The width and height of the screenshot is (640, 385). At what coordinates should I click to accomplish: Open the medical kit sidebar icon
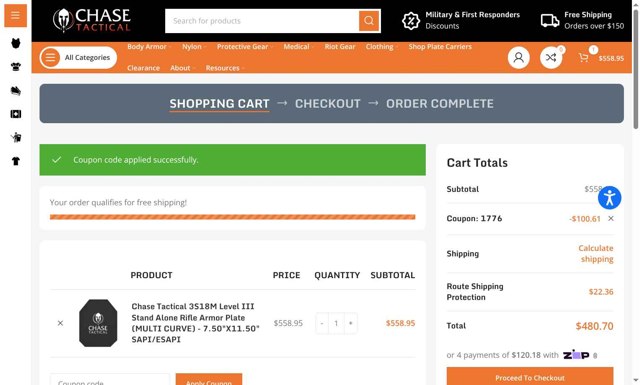tap(16, 114)
